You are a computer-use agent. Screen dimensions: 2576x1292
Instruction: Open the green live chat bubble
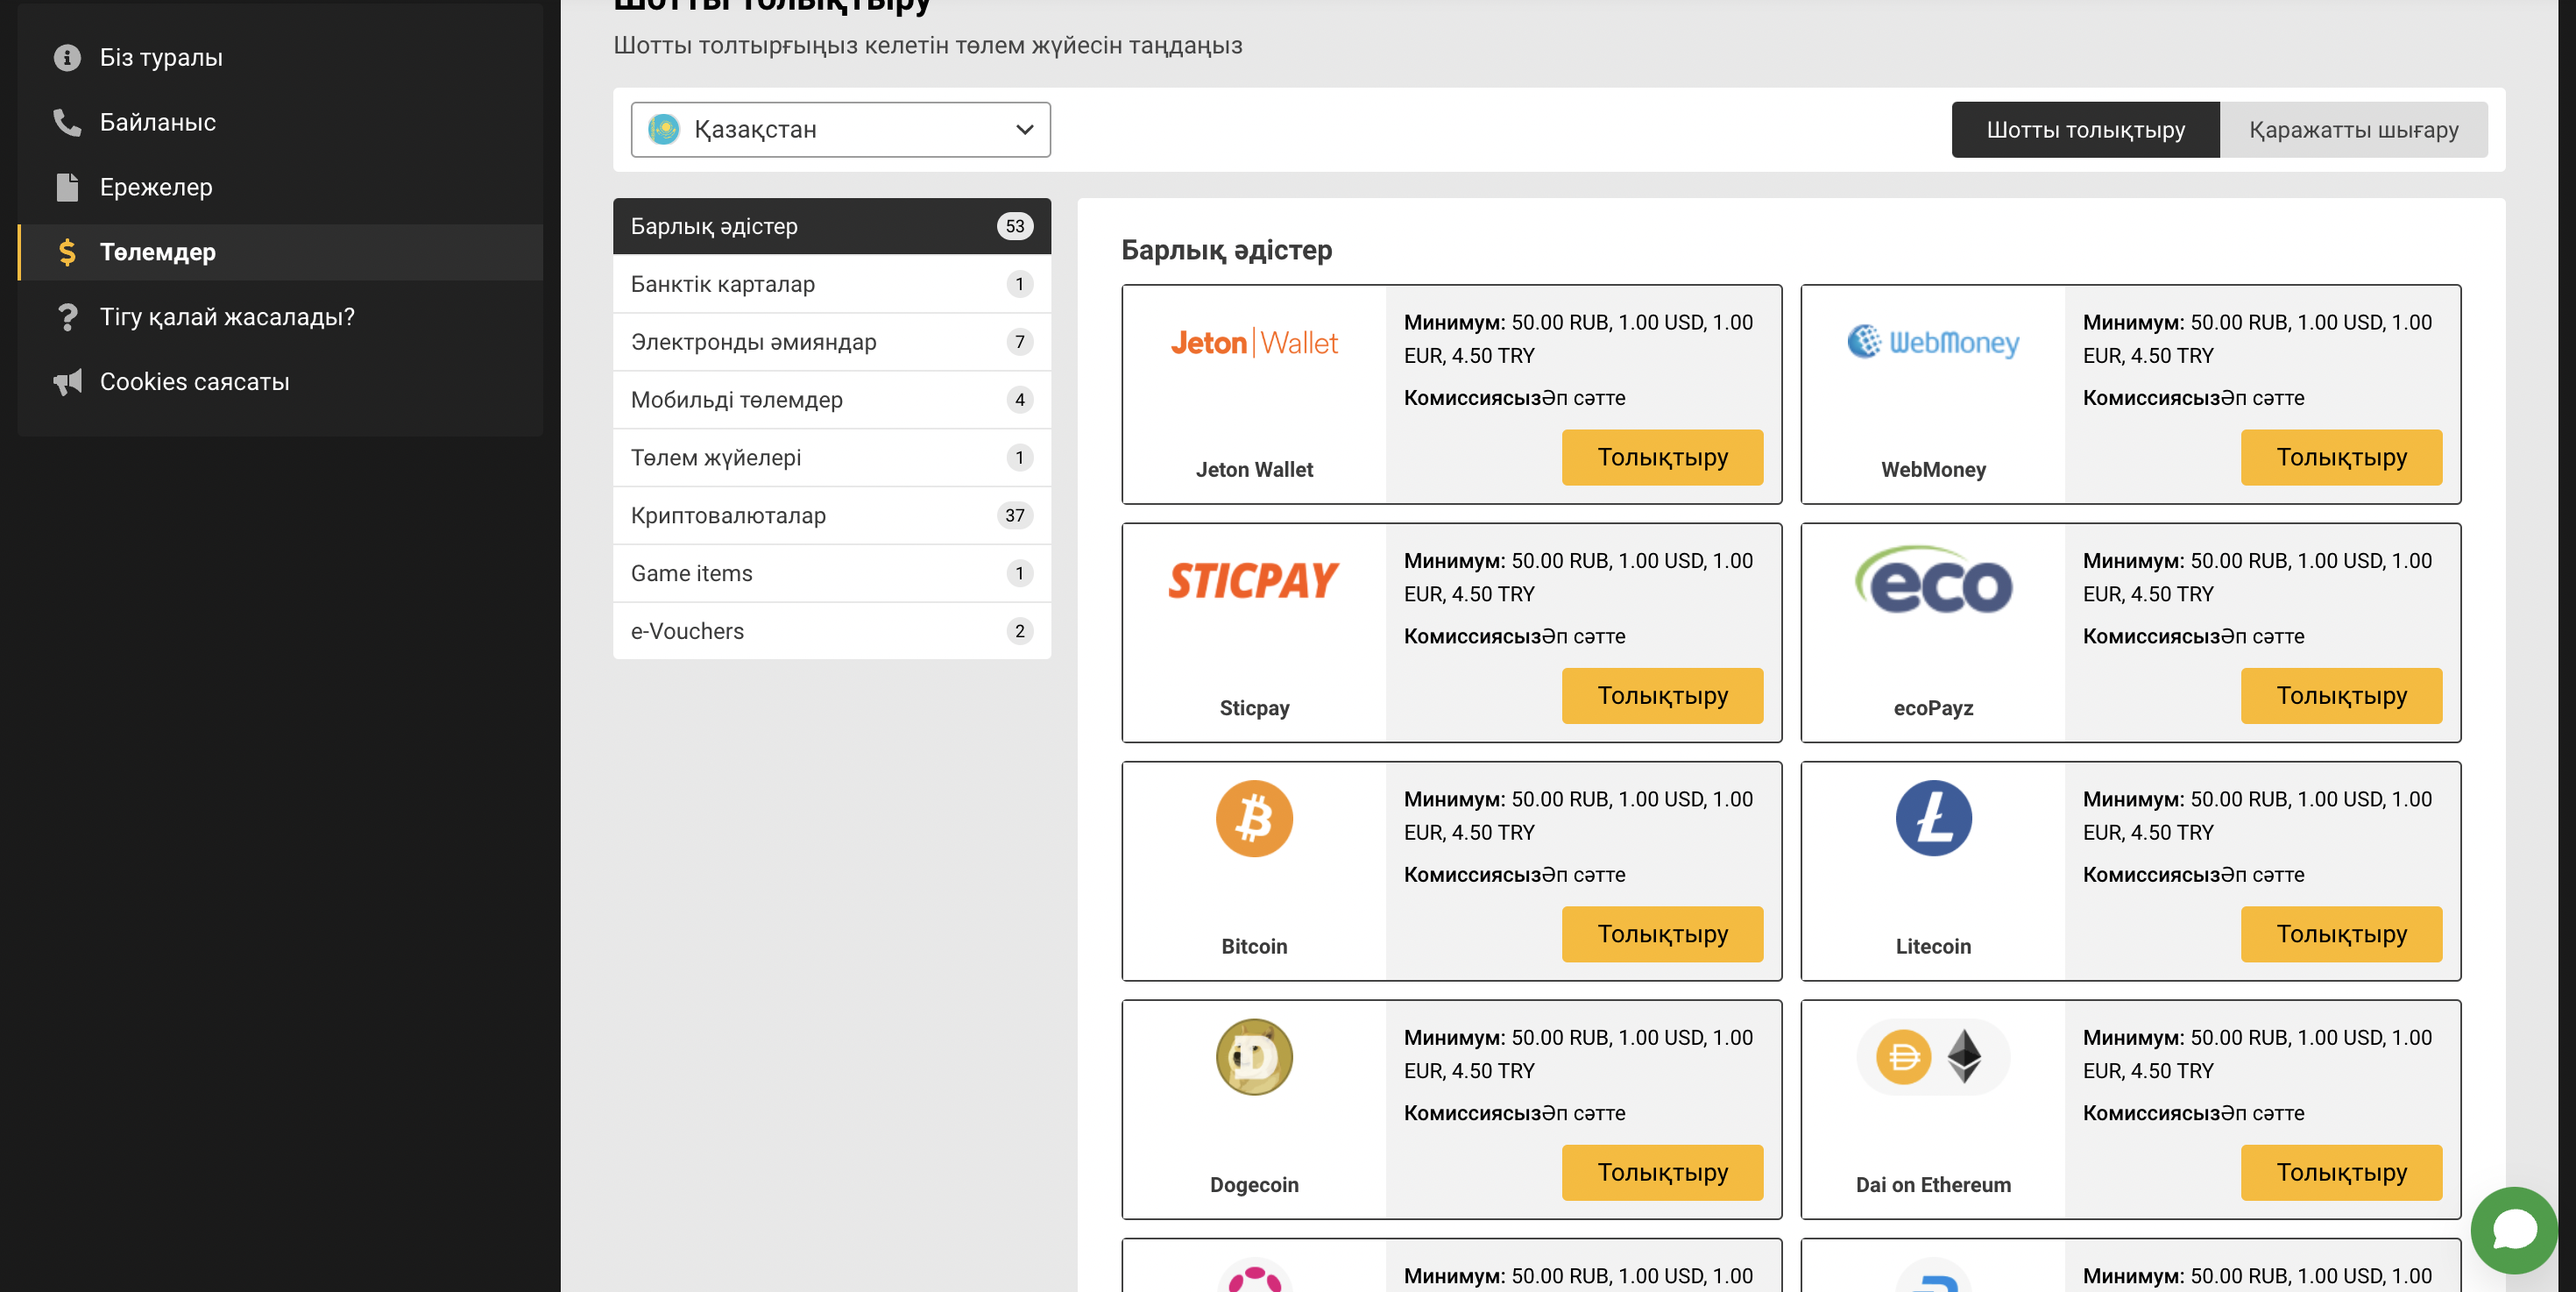(2514, 1230)
